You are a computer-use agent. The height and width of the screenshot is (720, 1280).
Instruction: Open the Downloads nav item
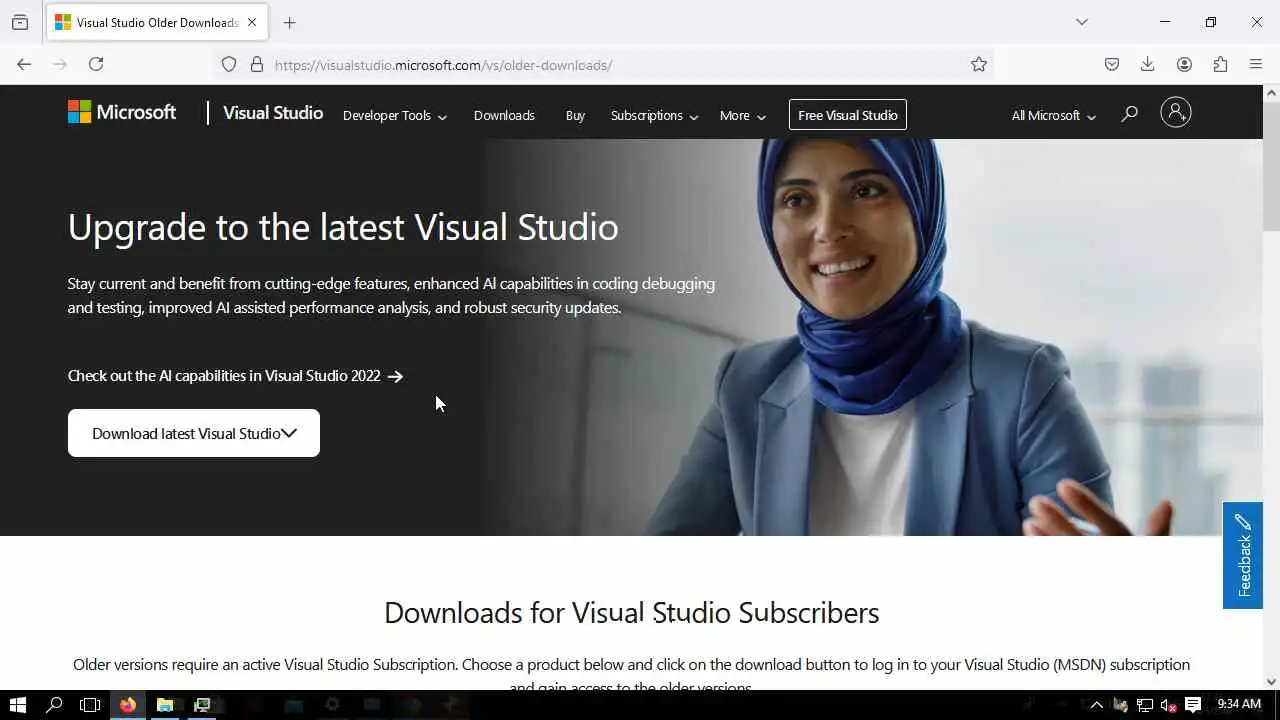coord(504,115)
